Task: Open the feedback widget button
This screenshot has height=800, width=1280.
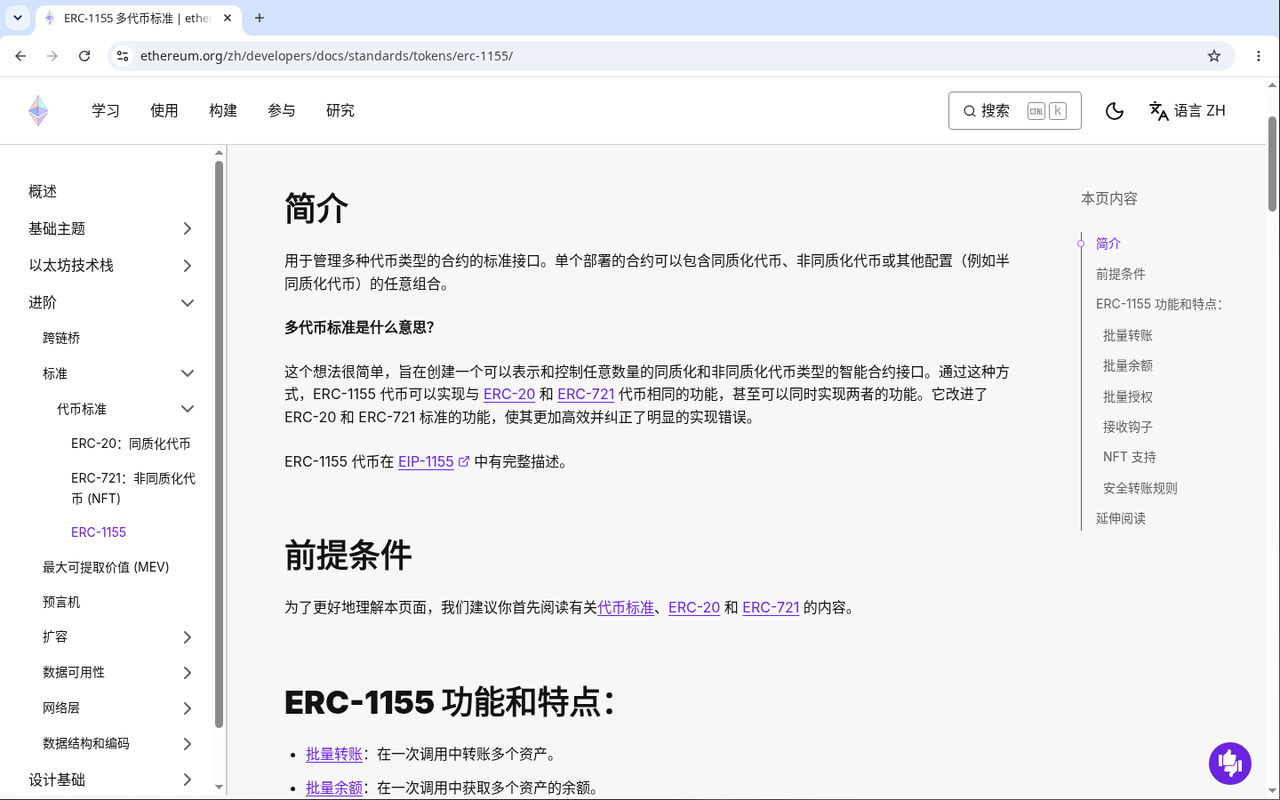Action: pyautogui.click(x=1230, y=763)
